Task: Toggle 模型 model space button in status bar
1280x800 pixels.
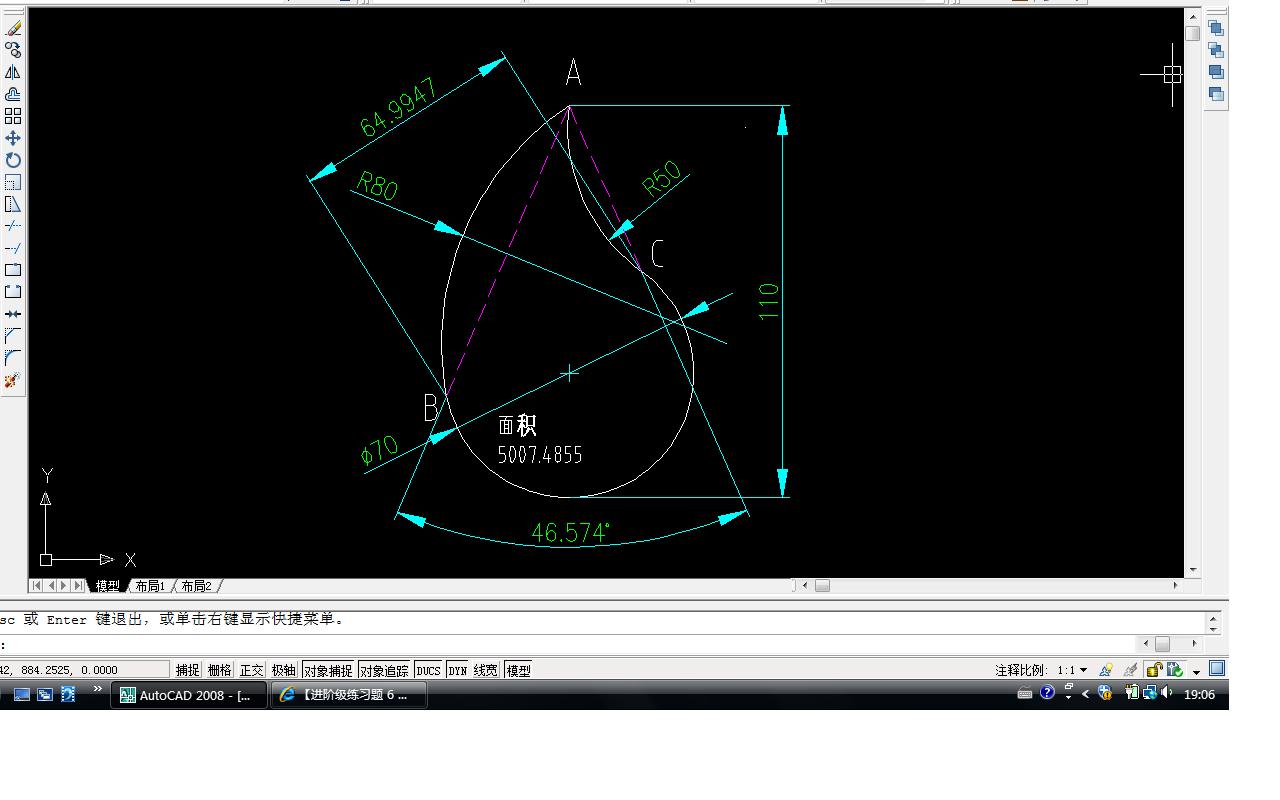Action: pos(519,670)
